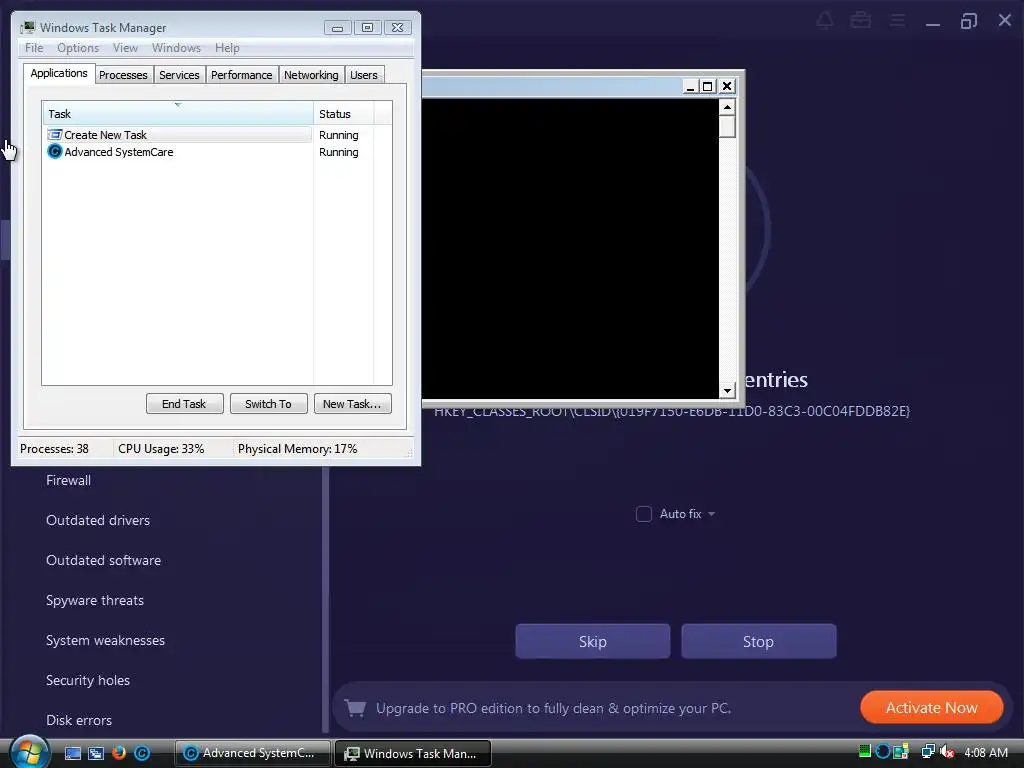Click the Skip button
This screenshot has height=768, width=1024.
click(x=592, y=641)
